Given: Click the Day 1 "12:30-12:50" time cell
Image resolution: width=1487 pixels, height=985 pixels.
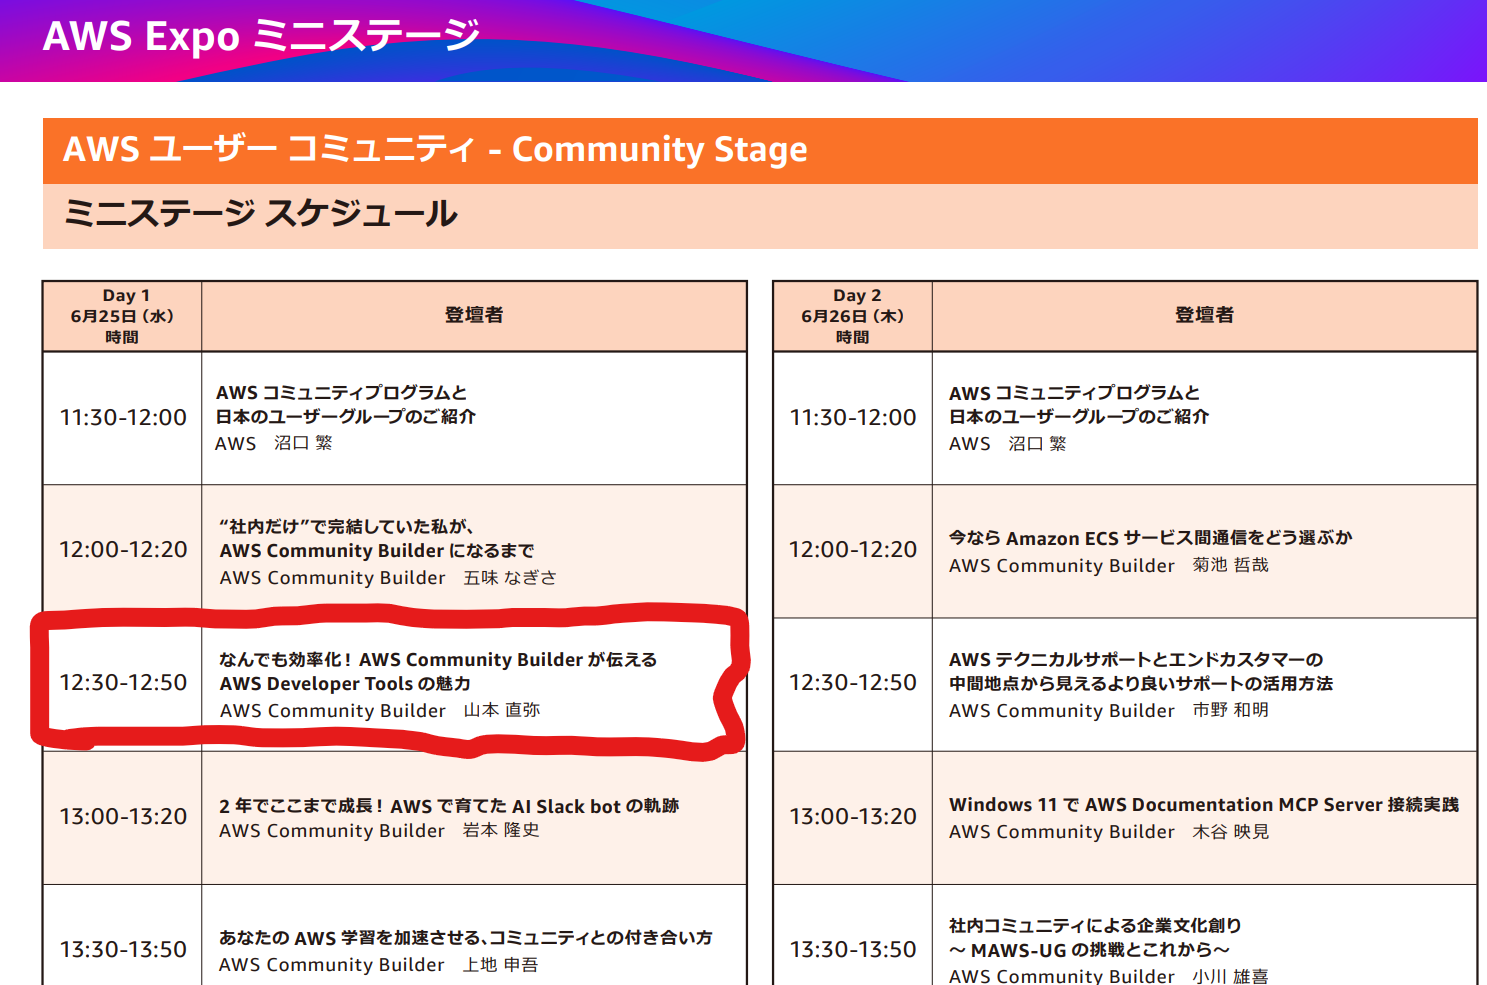Looking at the screenshot, I should pos(123,683).
